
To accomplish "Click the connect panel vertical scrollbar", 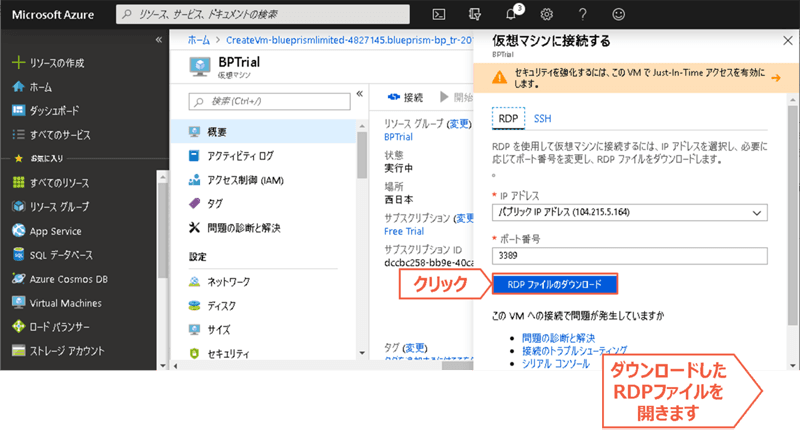I will tap(792, 214).
